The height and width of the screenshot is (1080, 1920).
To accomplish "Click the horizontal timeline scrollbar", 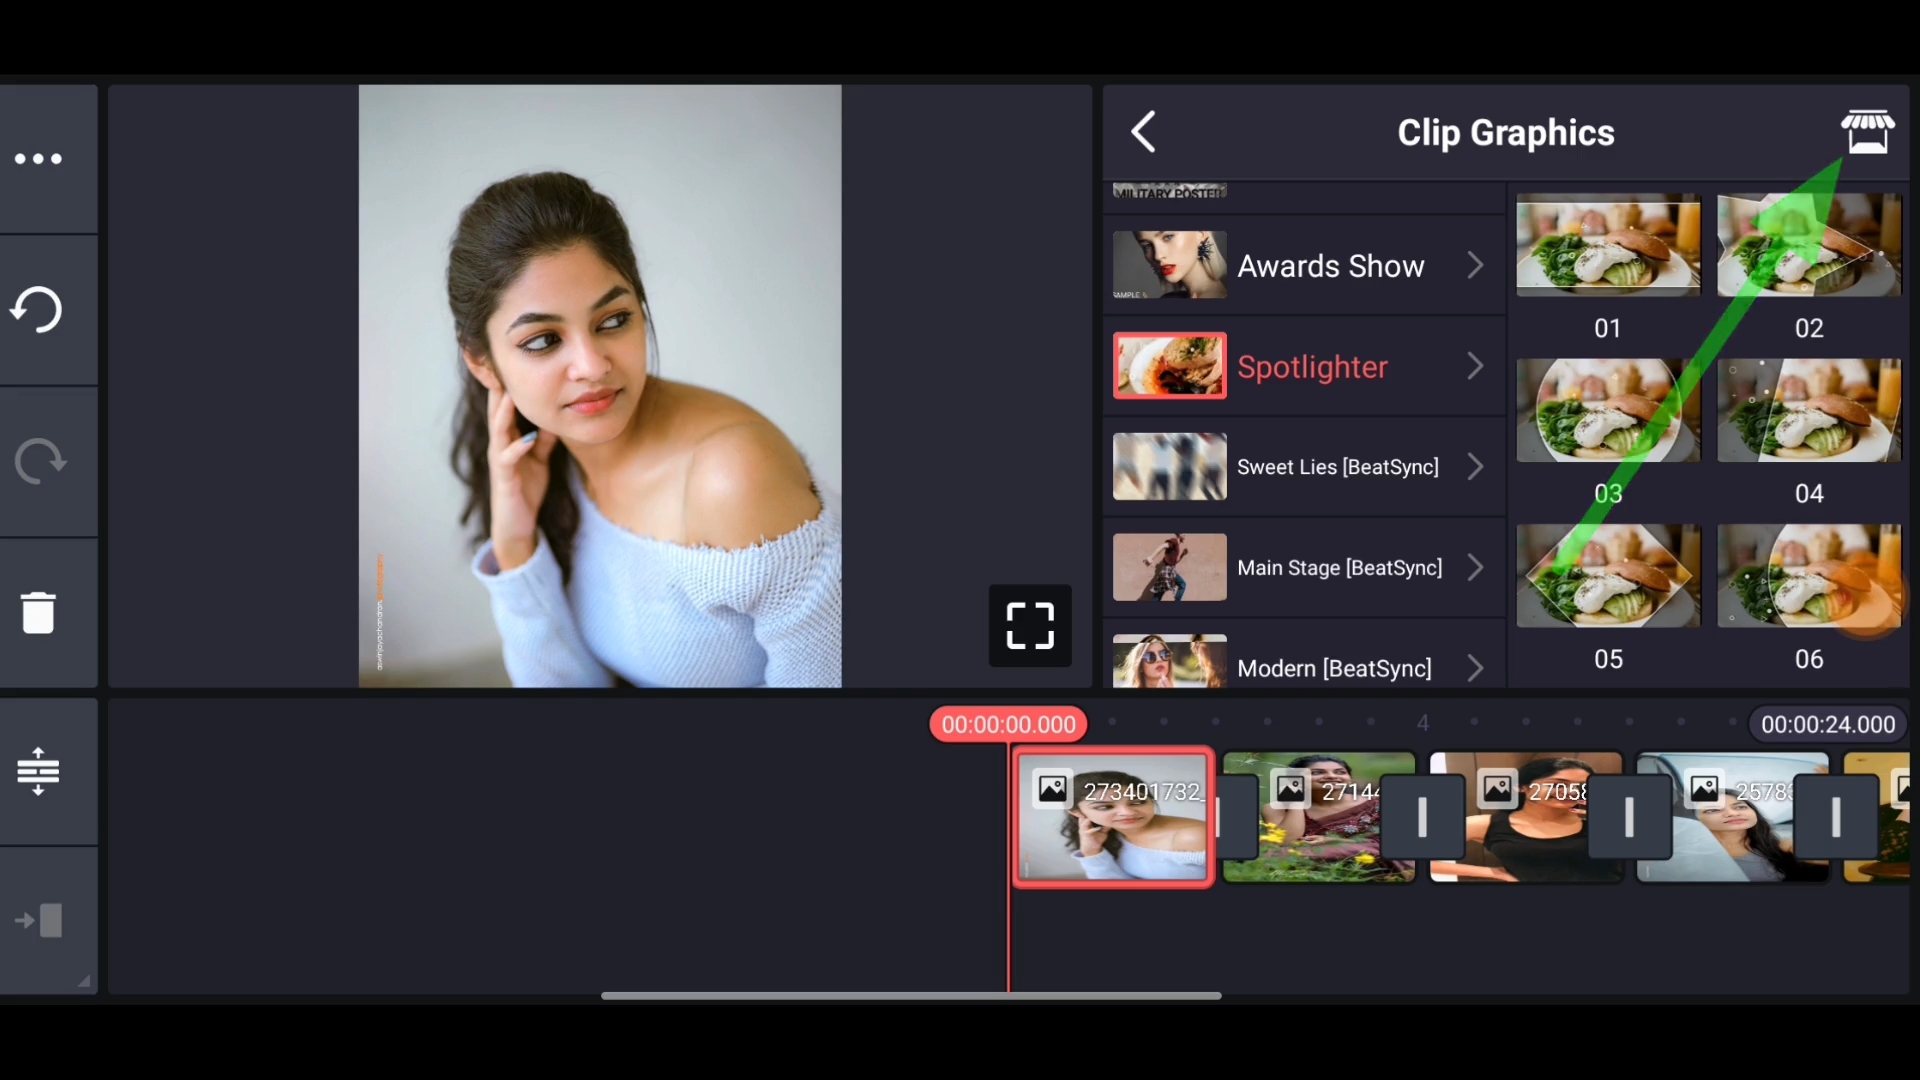I will [x=910, y=996].
